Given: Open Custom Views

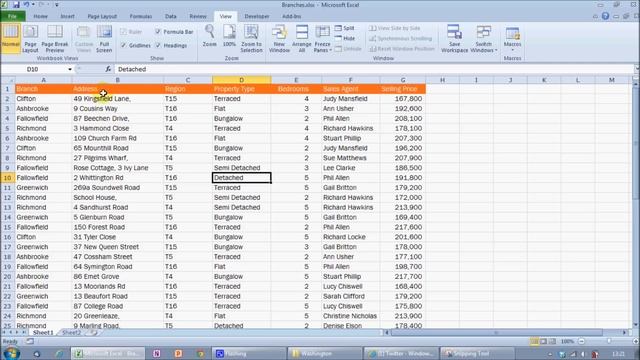Looking at the screenshot, I should 84,38.
